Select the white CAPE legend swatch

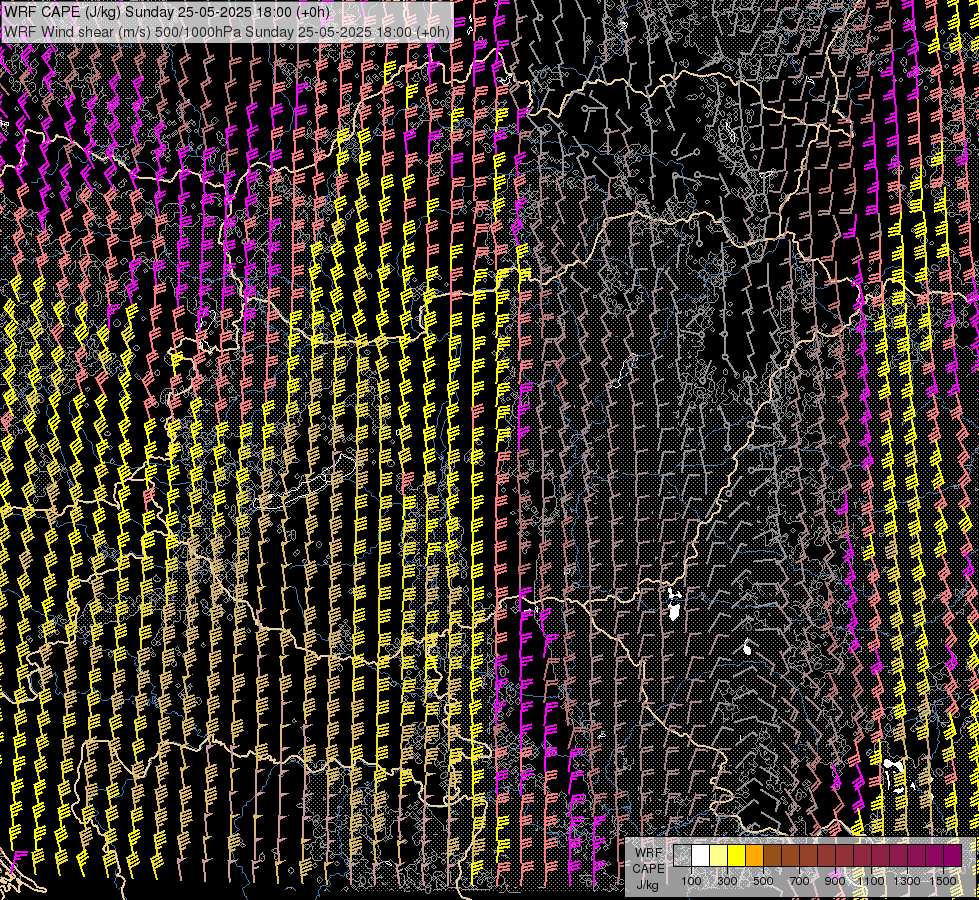pyautogui.click(x=701, y=855)
